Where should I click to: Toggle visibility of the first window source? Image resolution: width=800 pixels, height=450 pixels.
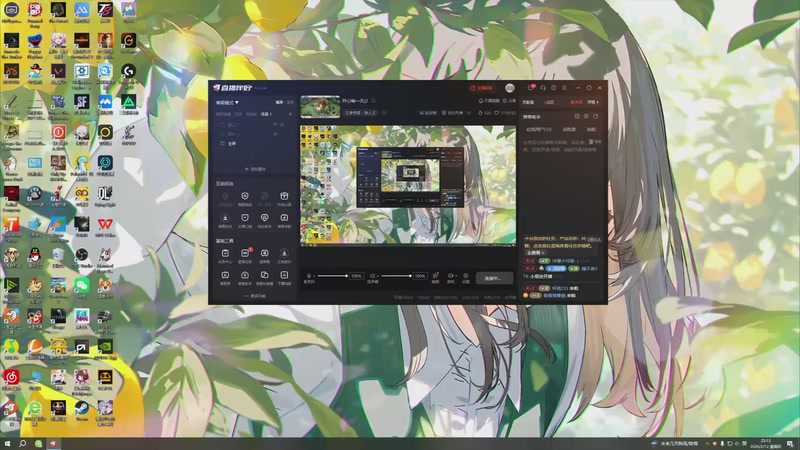tap(282, 125)
